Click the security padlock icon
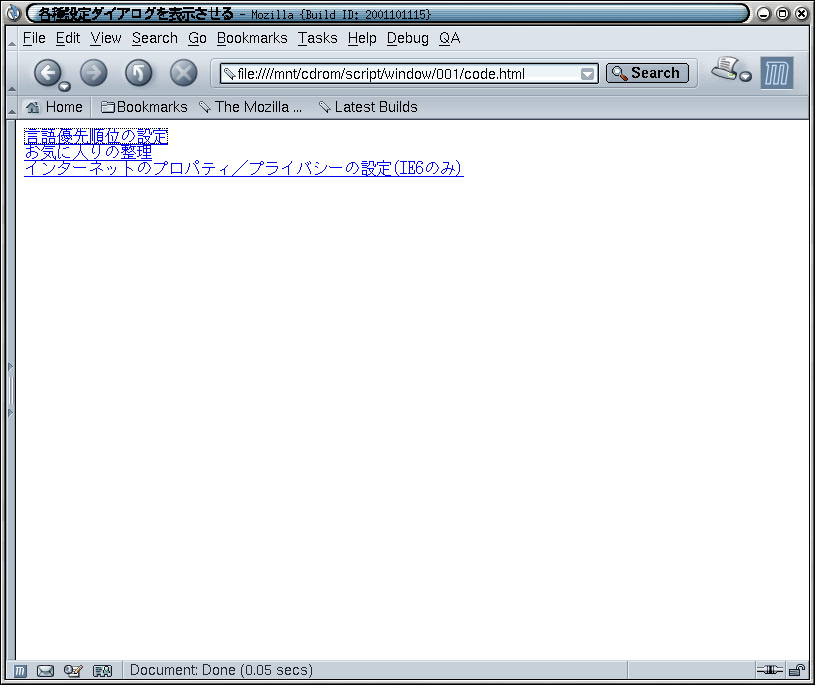Image resolution: width=815 pixels, height=685 pixels. click(797, 670)
